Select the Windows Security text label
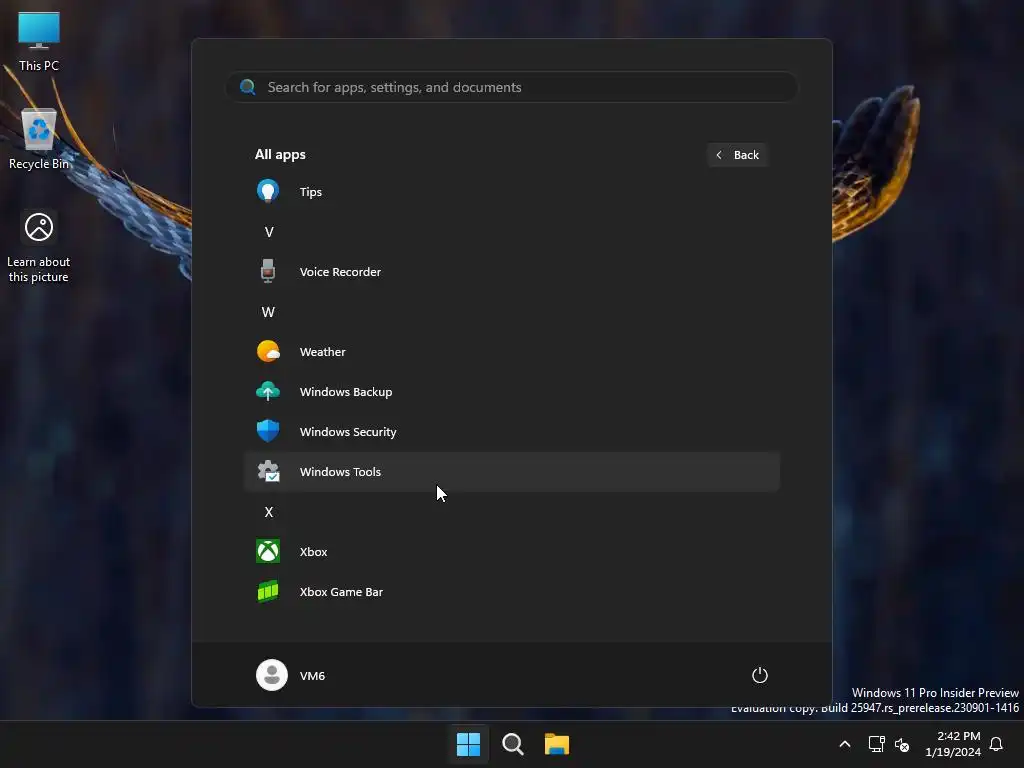Screen dimensions: 1024x768 [348, 432]
